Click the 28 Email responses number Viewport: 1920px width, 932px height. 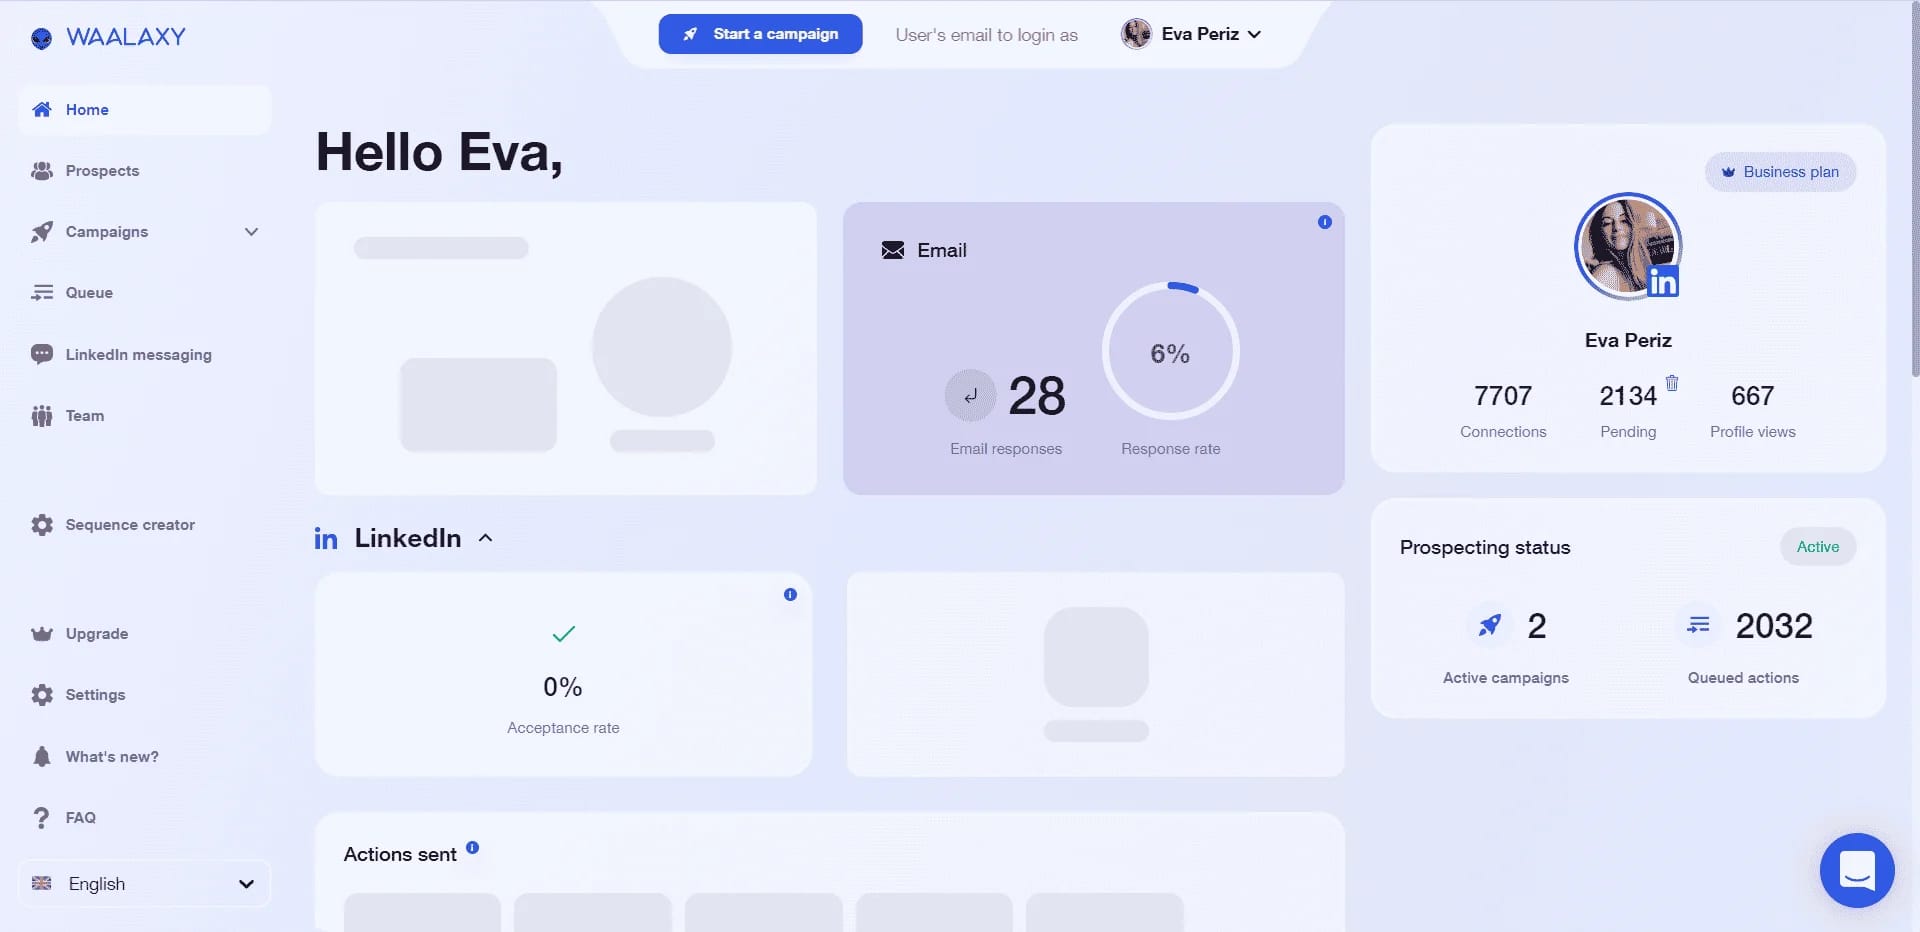(1037, 396)
